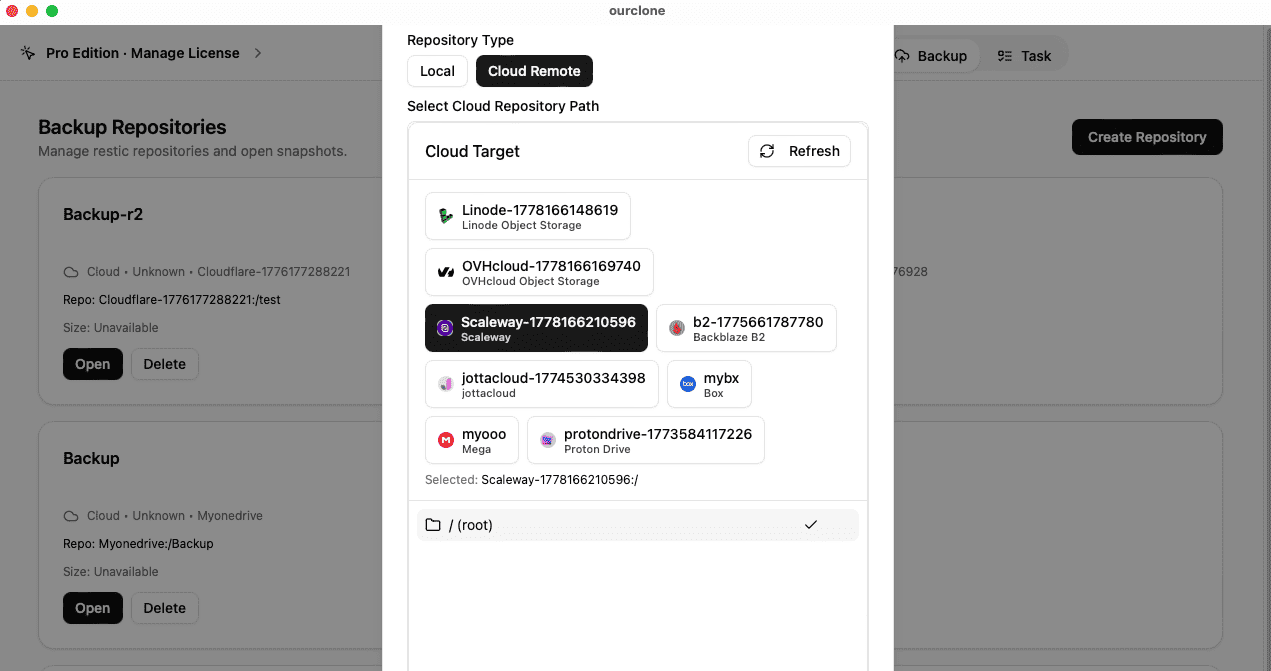Image resolution: width=1271 pixels, height=671 pixels.
Task: Select Cloud Remote repository type
Action: (x=534, y=71)
